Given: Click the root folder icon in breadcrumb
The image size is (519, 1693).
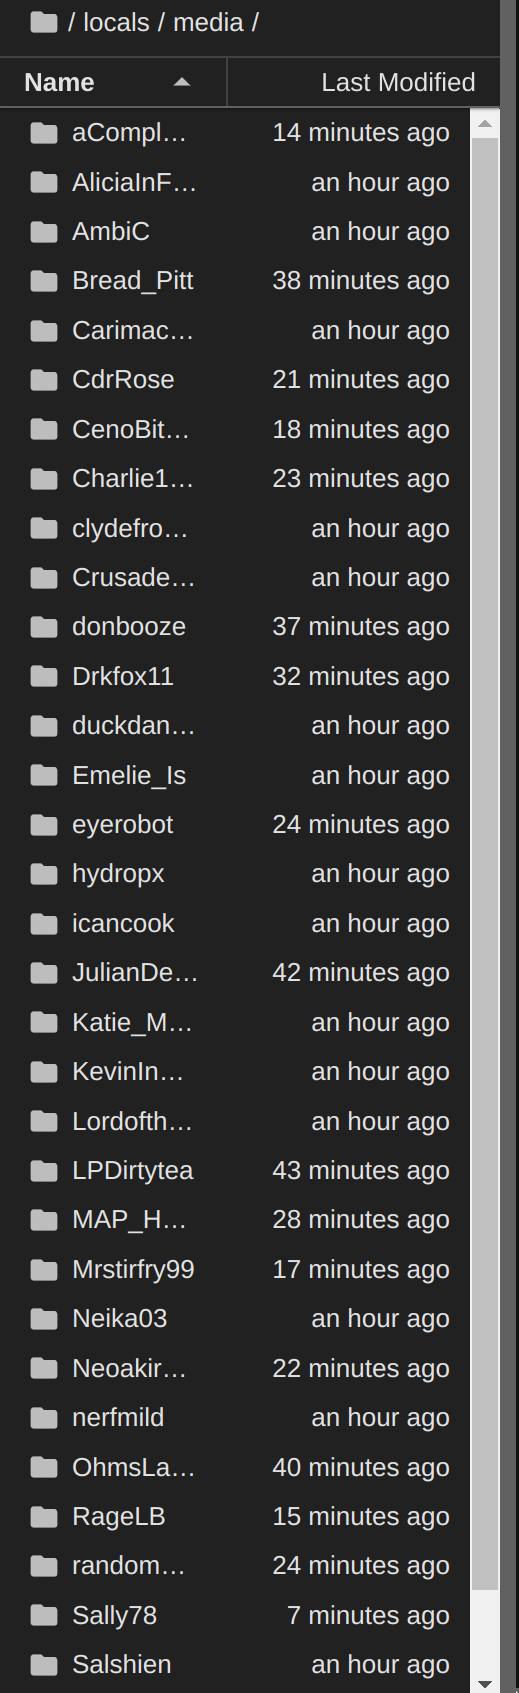Looking at the screenshot, I should pos(44,22).
